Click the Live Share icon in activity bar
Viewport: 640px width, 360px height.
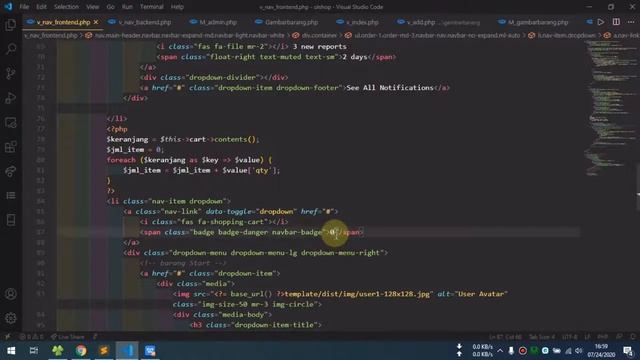pyautogui.click(x=11, y=171)
